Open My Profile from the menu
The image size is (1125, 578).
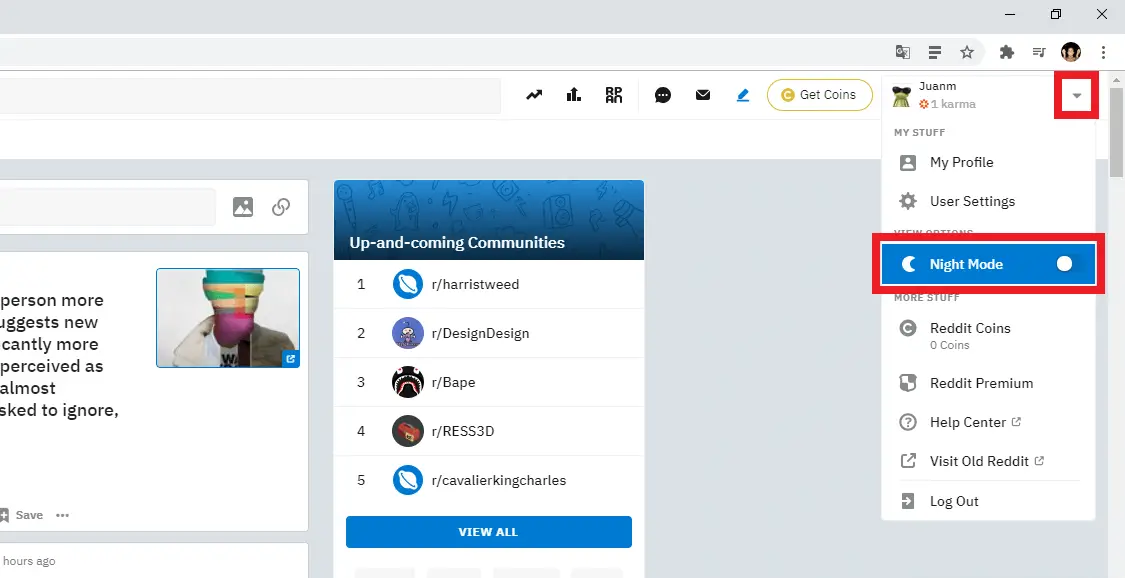[x=988, y=162]
